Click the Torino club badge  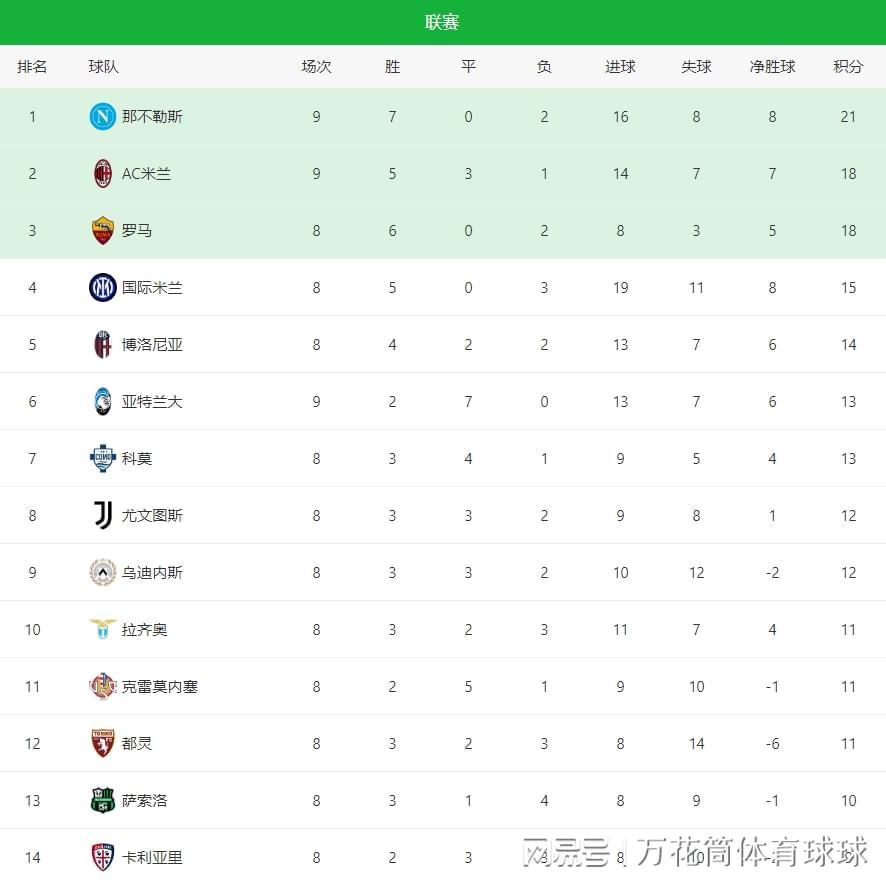[x=103, y=744]
